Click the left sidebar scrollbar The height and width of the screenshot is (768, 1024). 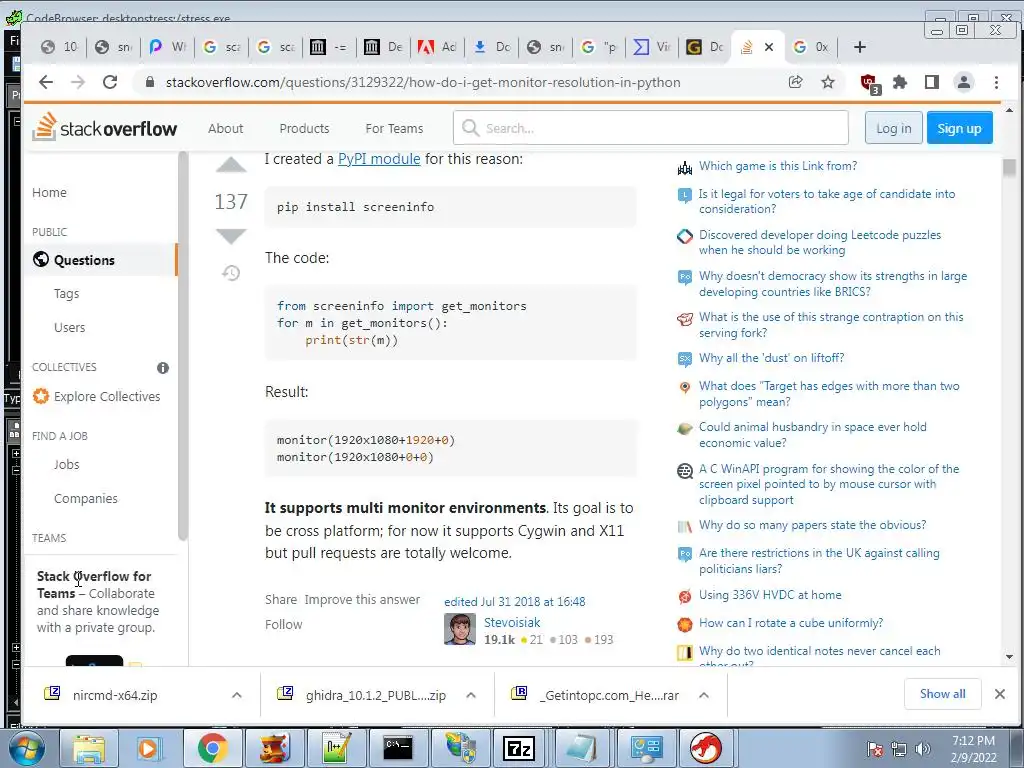click(x=183, y=346)
